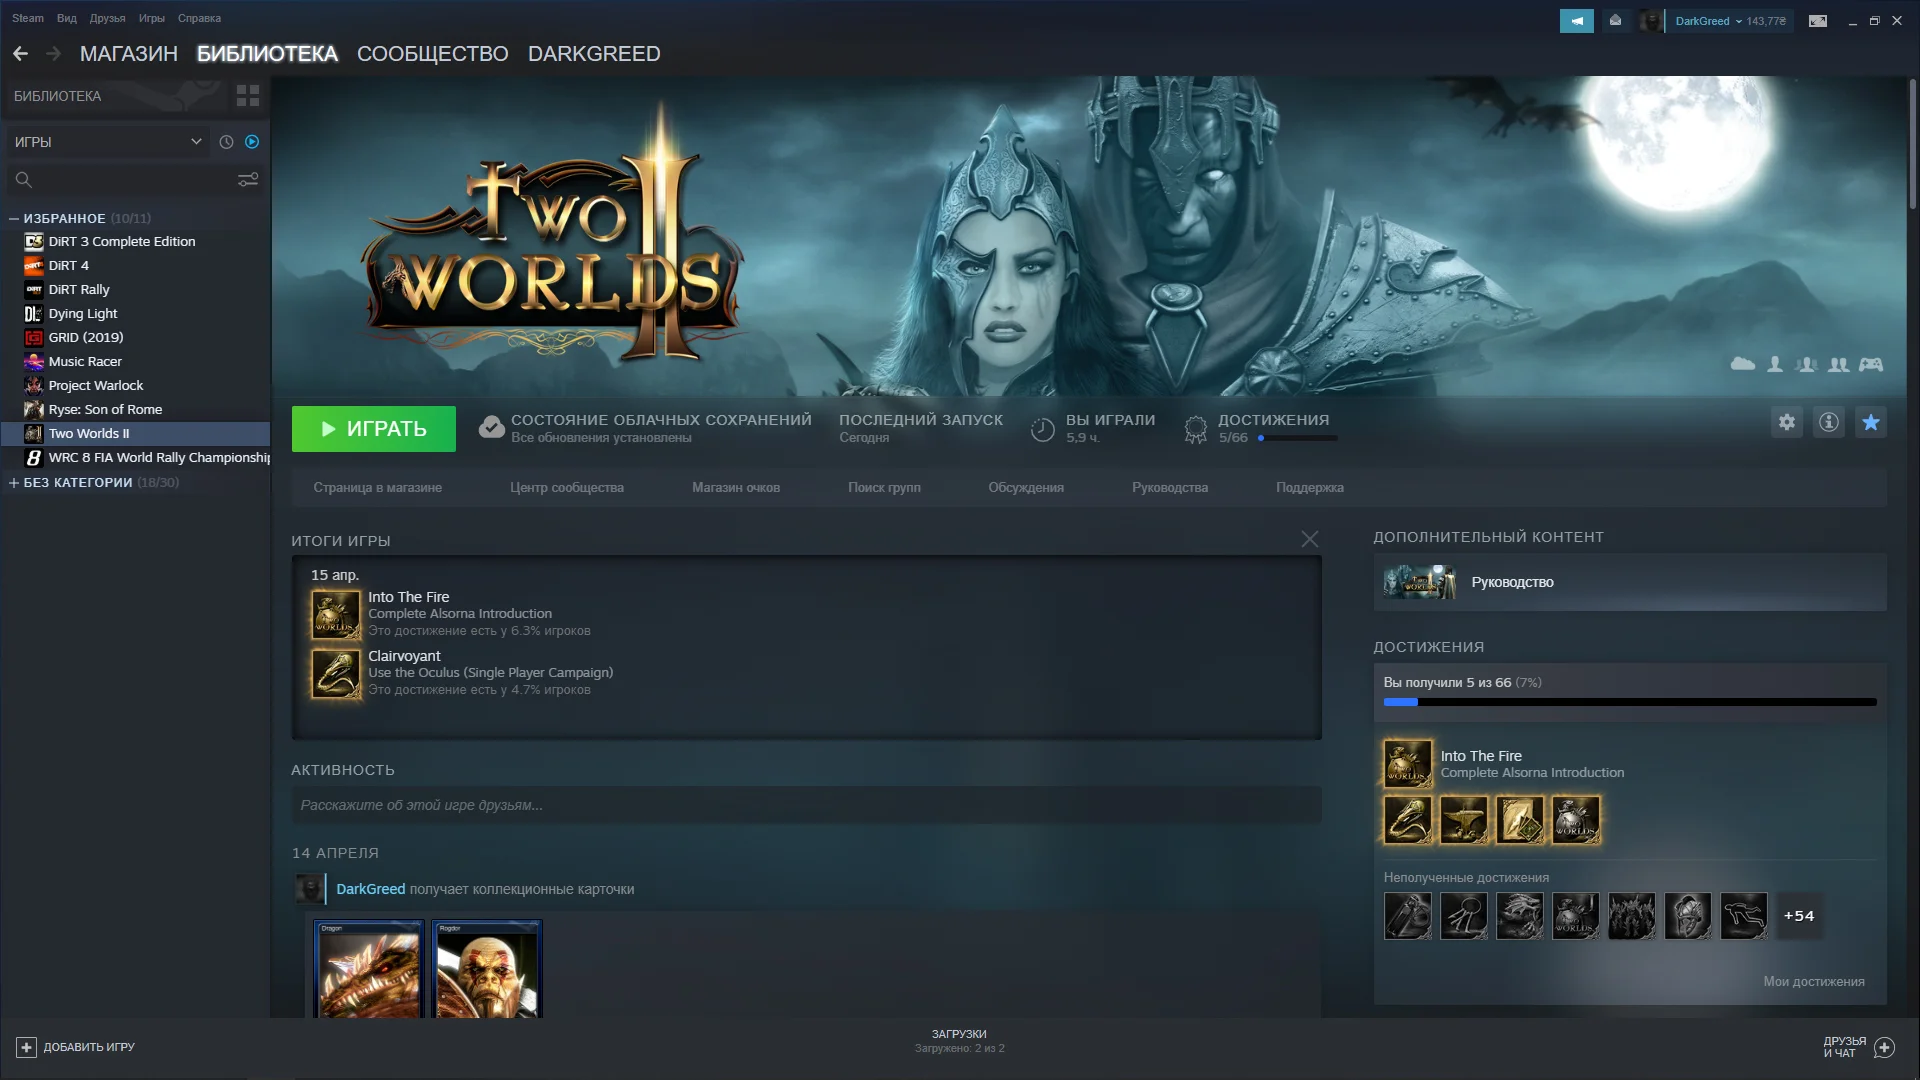Viewport: 1920px width, 1080px height.
Task: Go back with the back arrow
Action: (x=20, y=54)
